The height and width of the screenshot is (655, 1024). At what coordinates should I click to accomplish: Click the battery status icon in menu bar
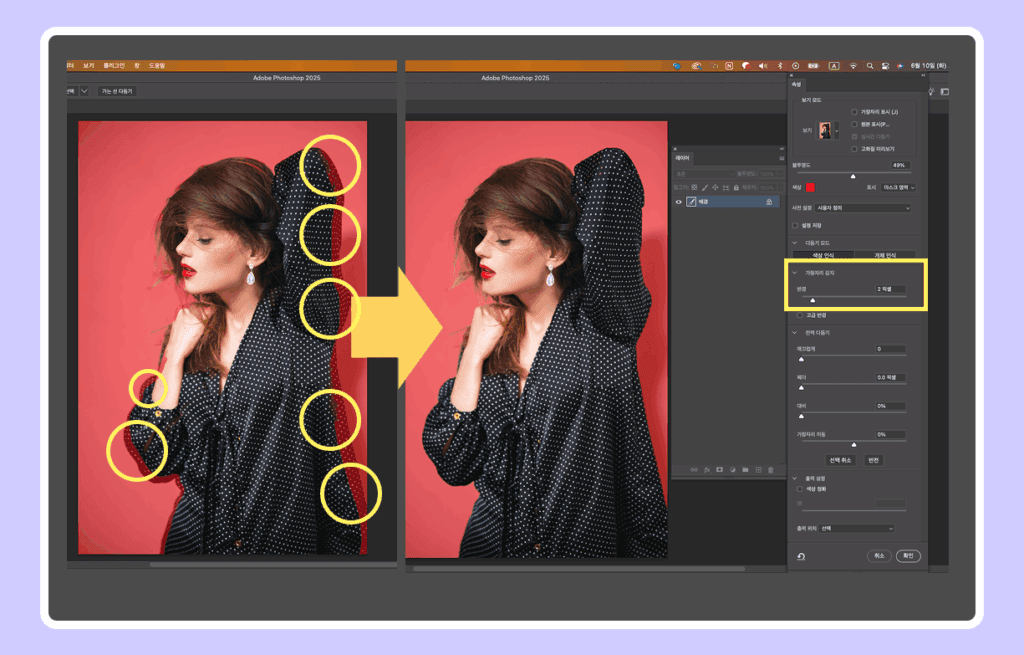click(x=813, y=66)
